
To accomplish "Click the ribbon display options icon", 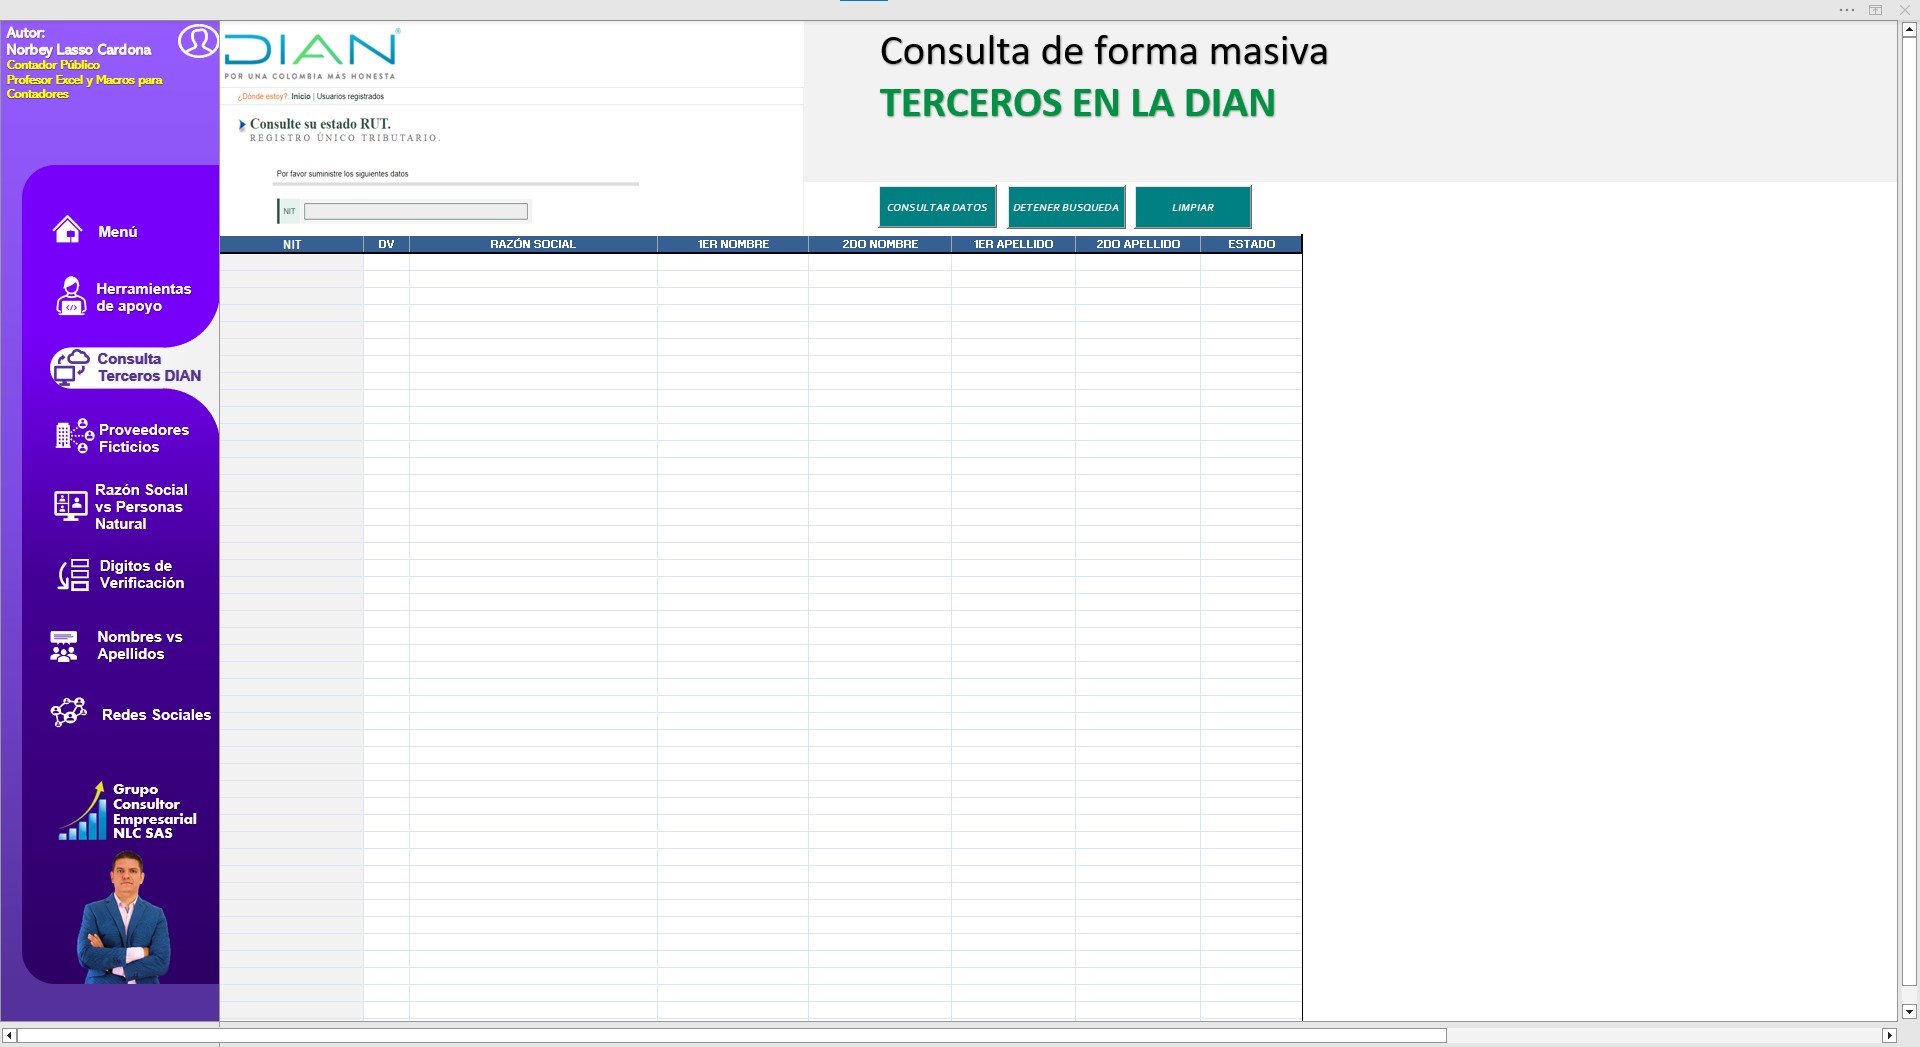I will 1876,10.
